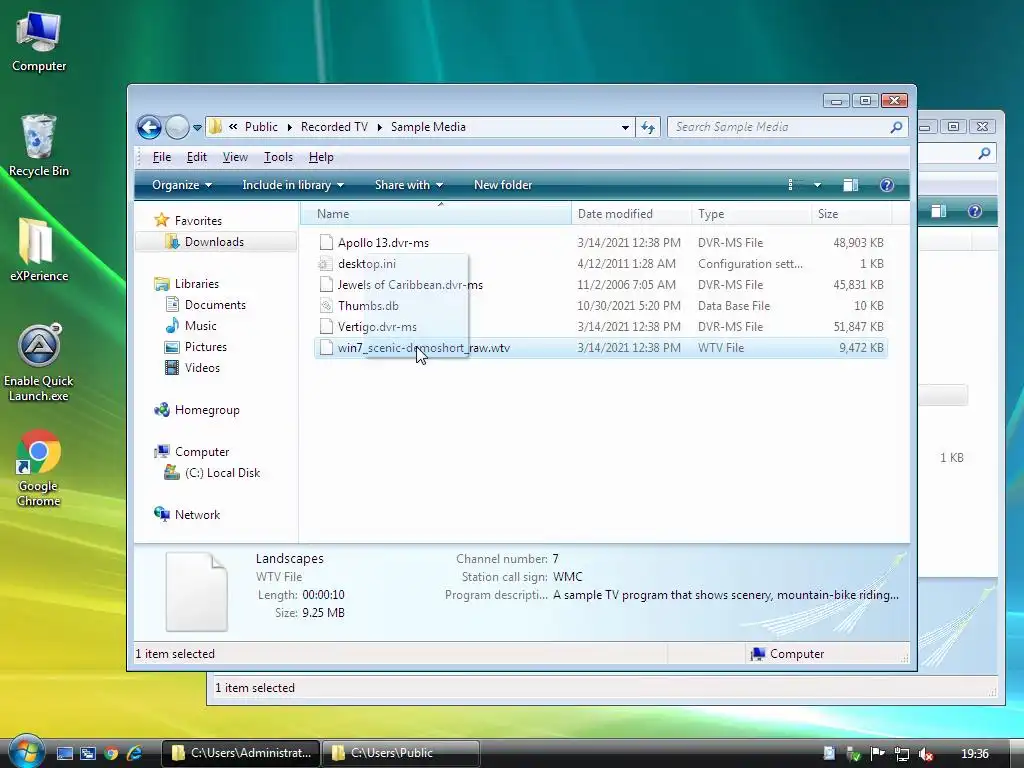Click the muted volume tray icon
1024x768 pixels.
925,754
